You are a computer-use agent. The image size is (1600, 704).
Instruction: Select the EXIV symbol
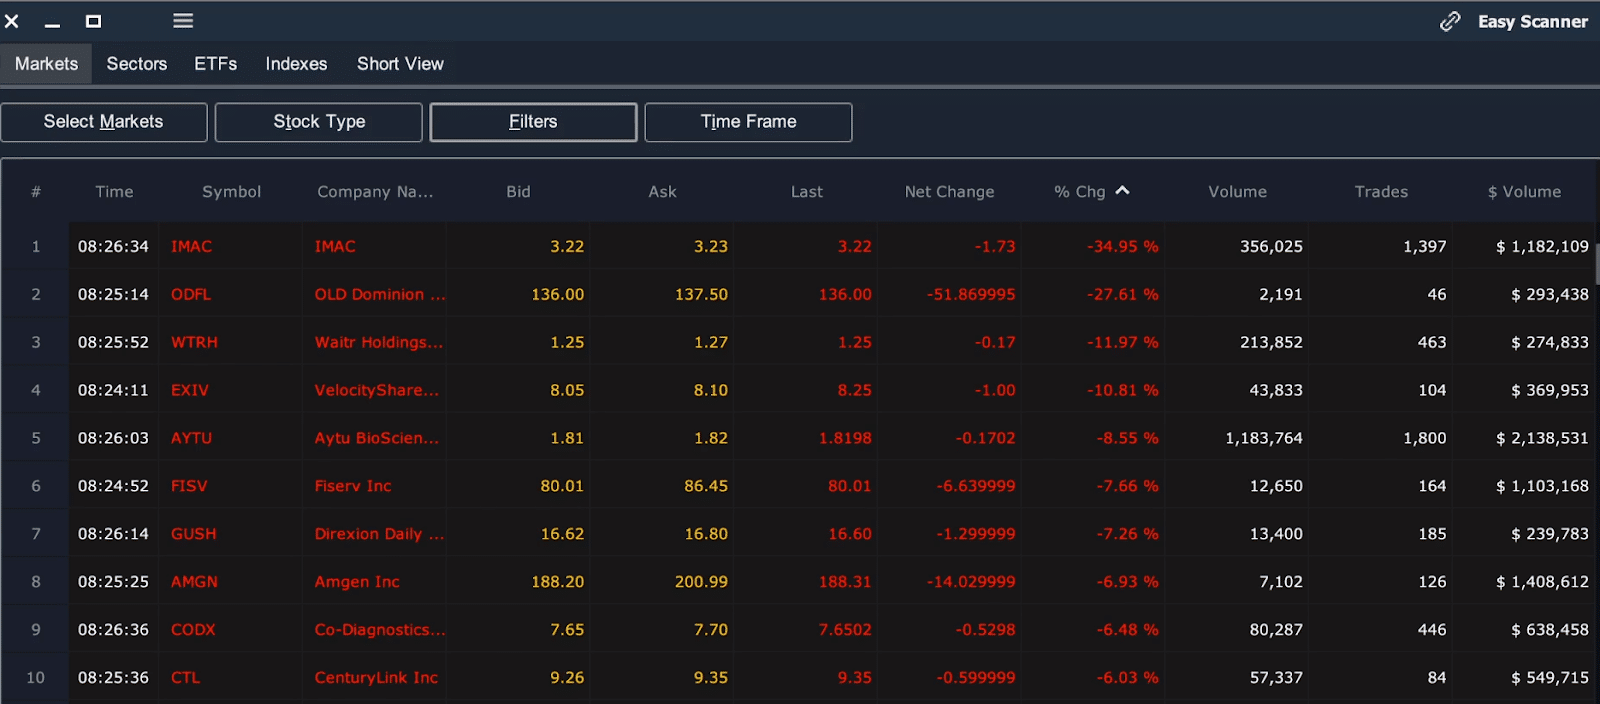click(190, 391)
